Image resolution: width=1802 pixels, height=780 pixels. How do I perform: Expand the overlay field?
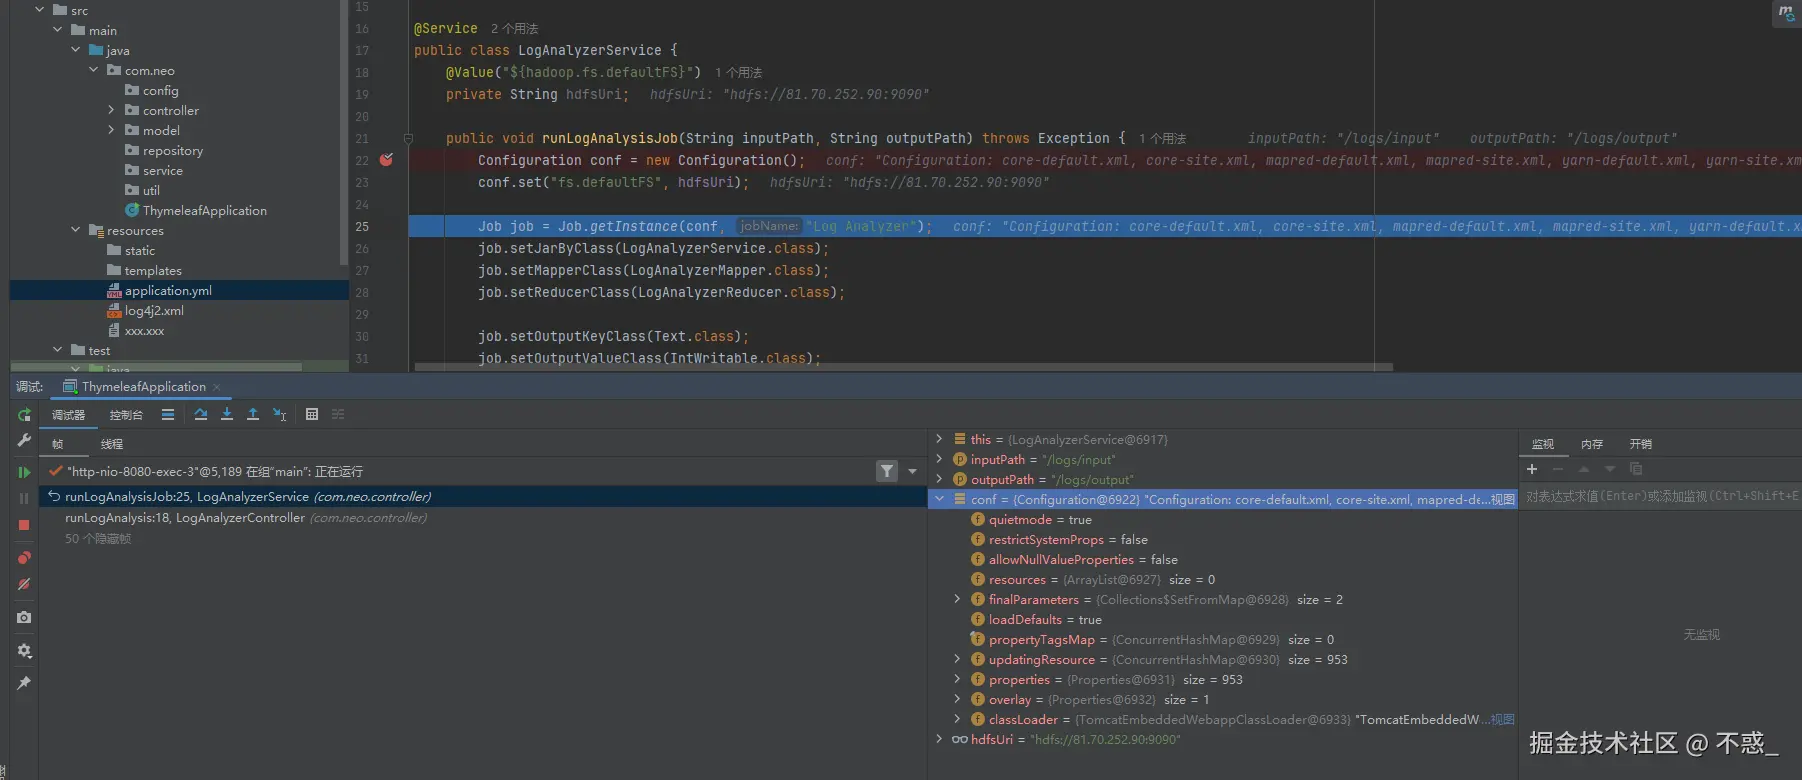coord(957,699)
